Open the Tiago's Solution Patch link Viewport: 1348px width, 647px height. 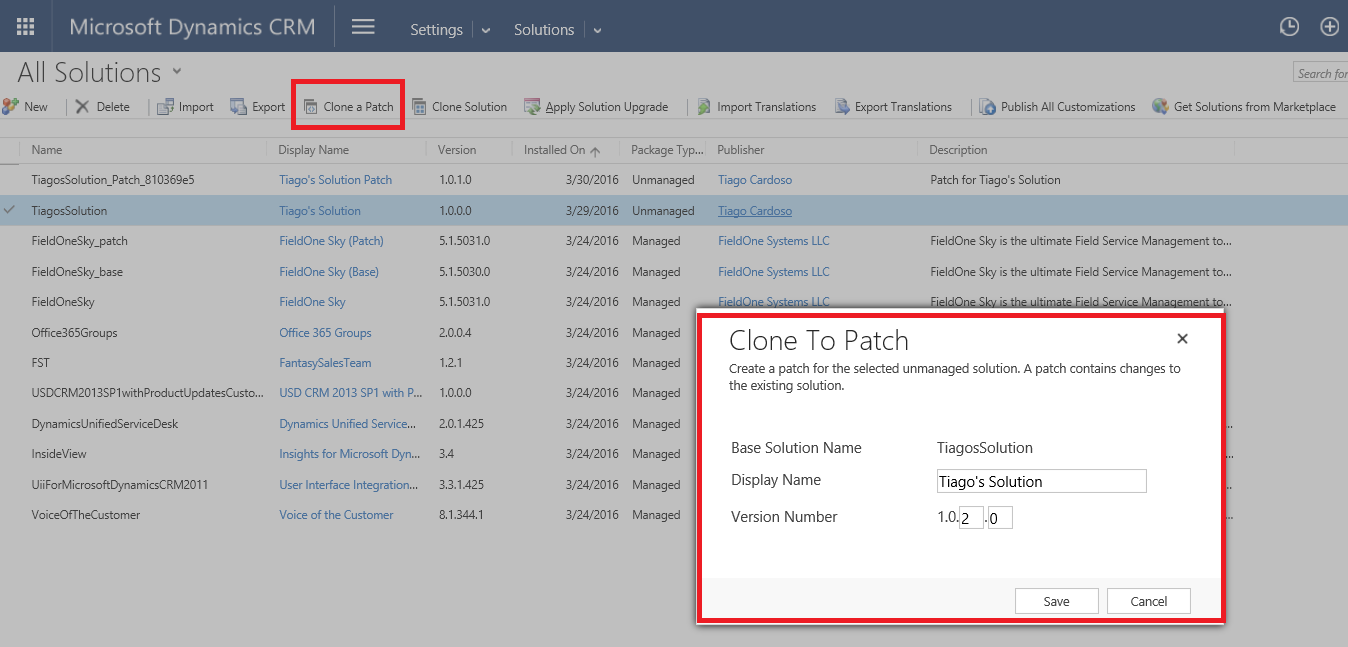pyautogui.click(x=335, y=180)
